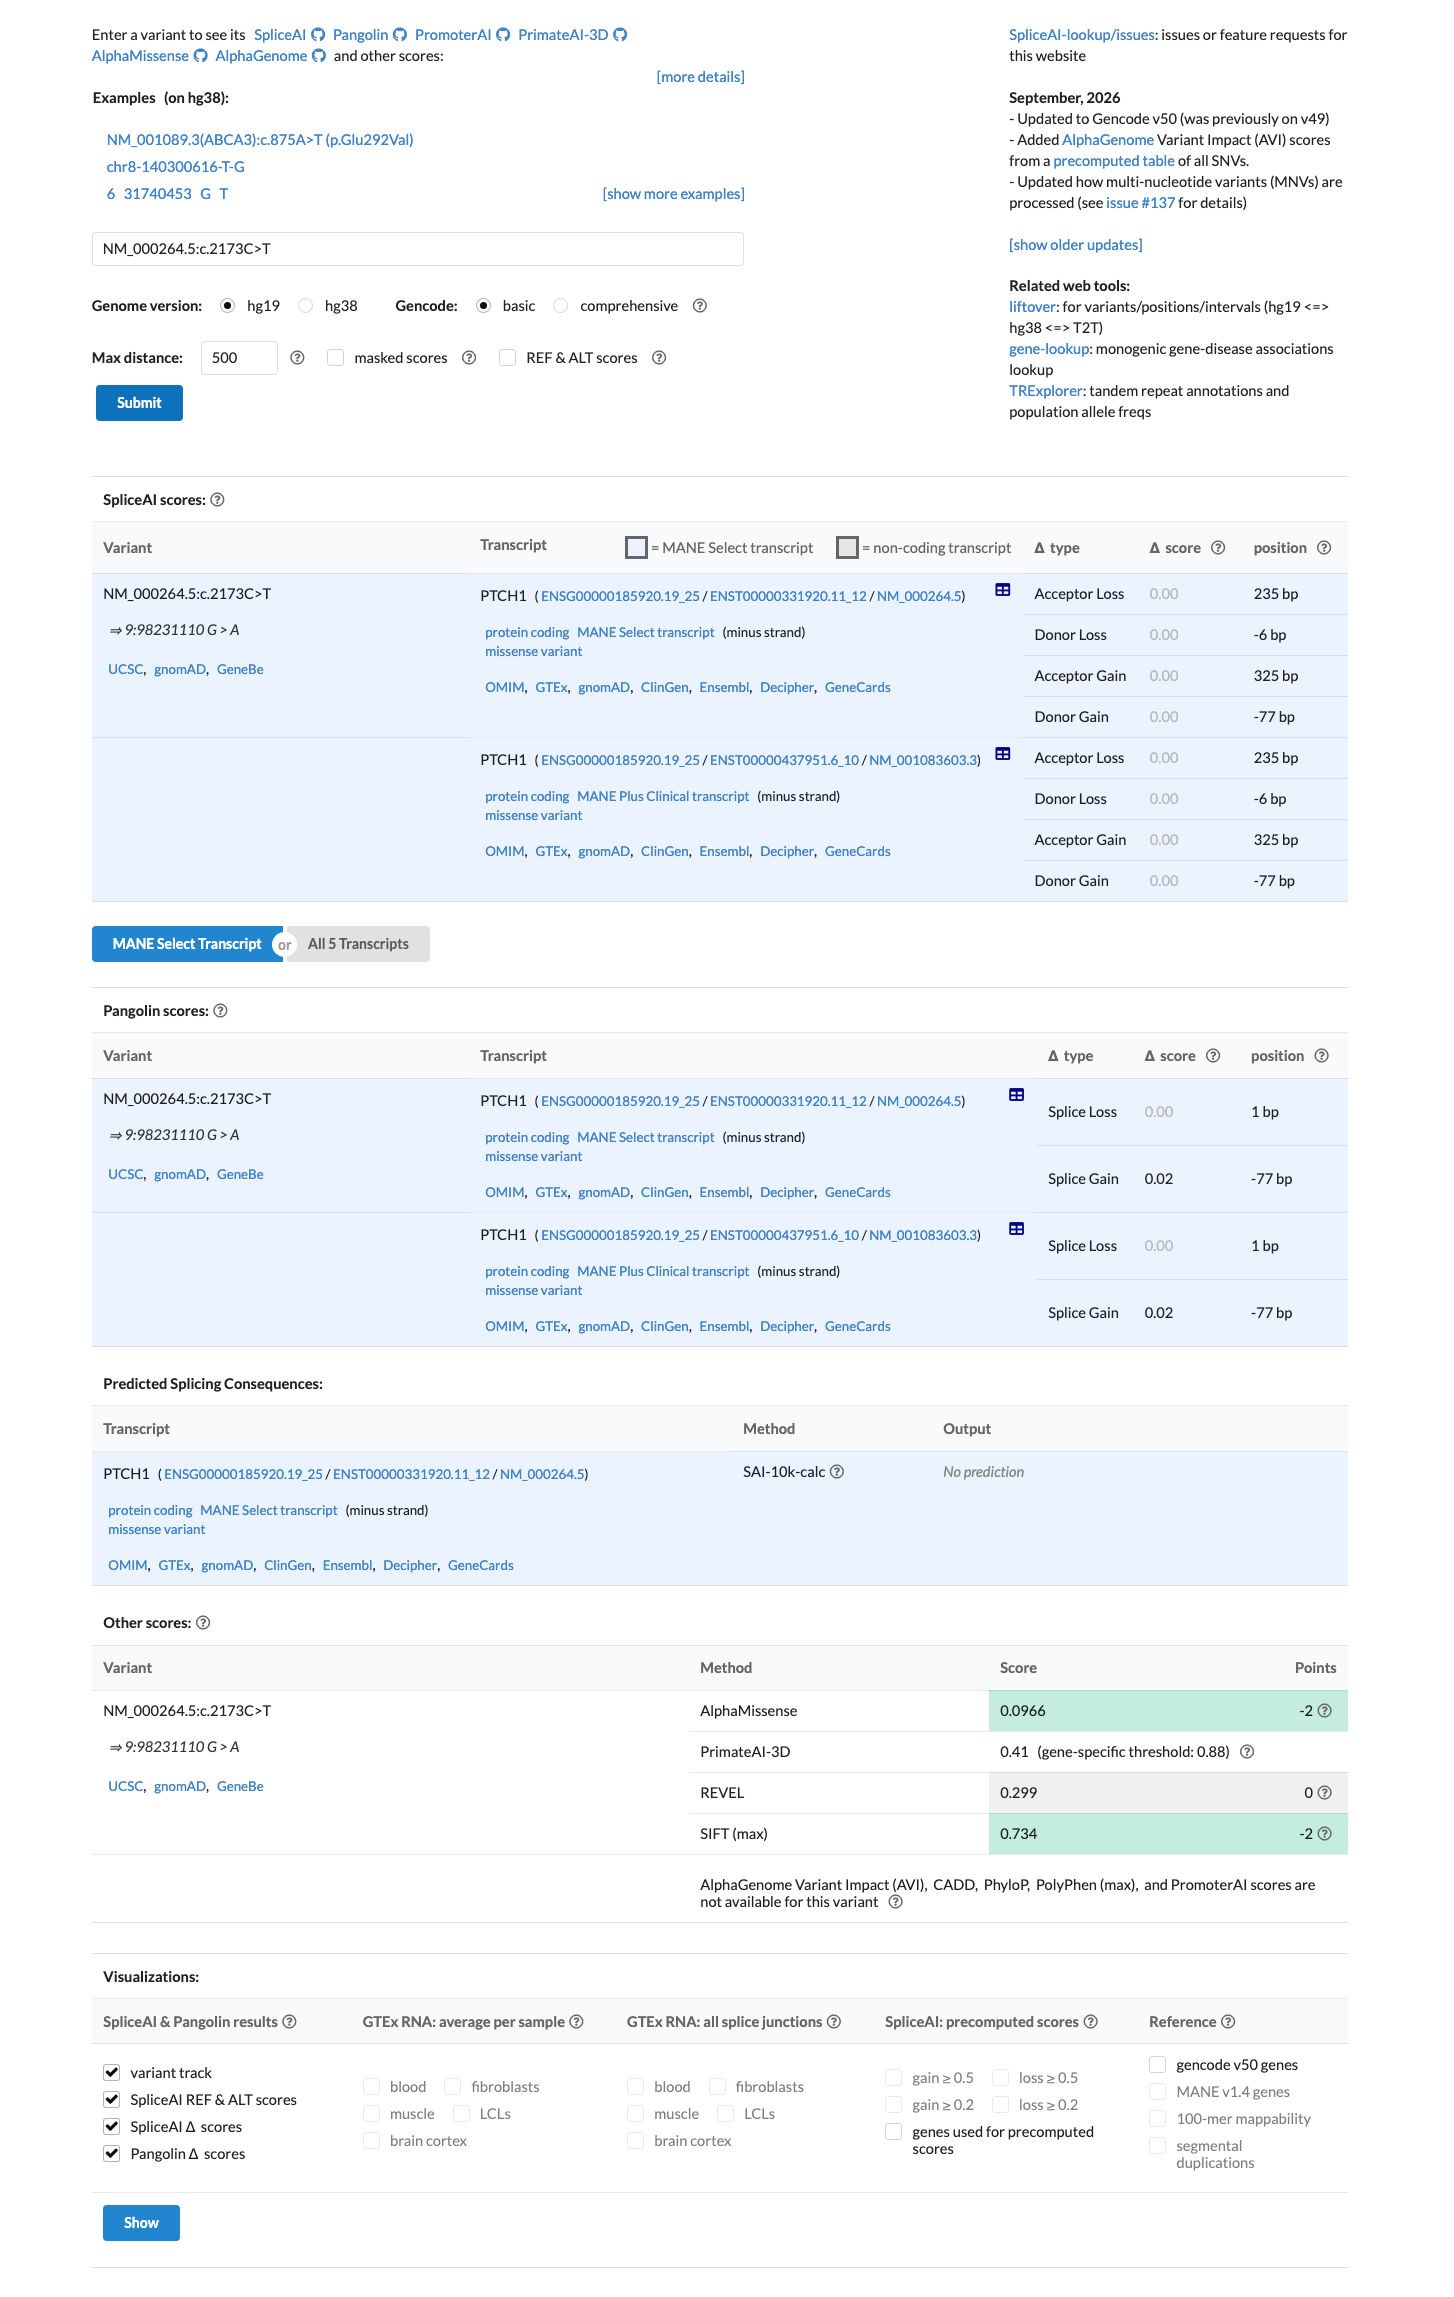
Task: Click help icon next to SAI-10k-calc method
Action: (x=837, y=1472)
